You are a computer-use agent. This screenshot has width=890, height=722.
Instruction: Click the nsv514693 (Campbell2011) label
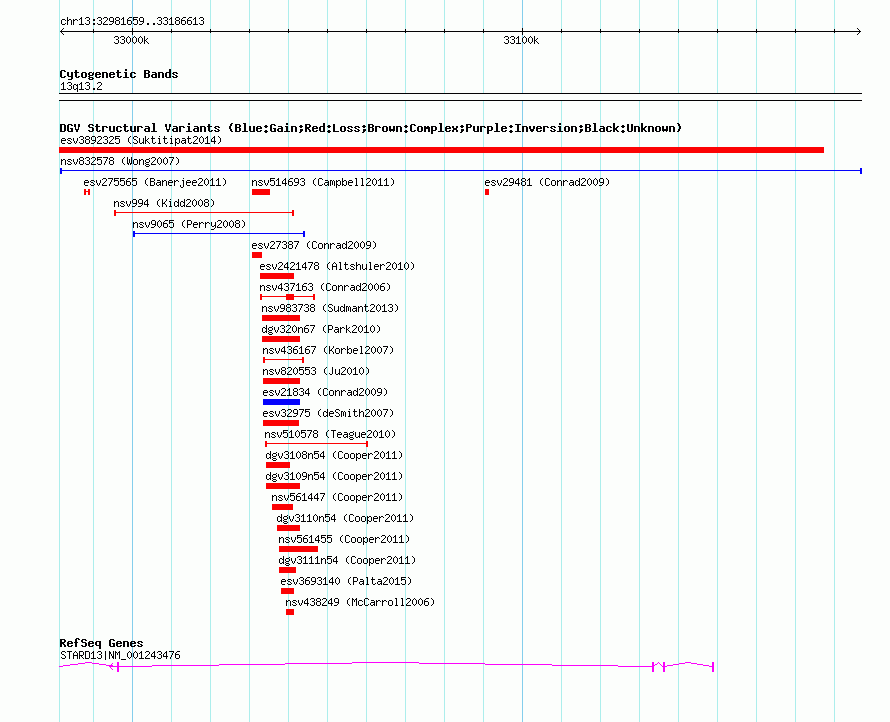pos(323,182)
